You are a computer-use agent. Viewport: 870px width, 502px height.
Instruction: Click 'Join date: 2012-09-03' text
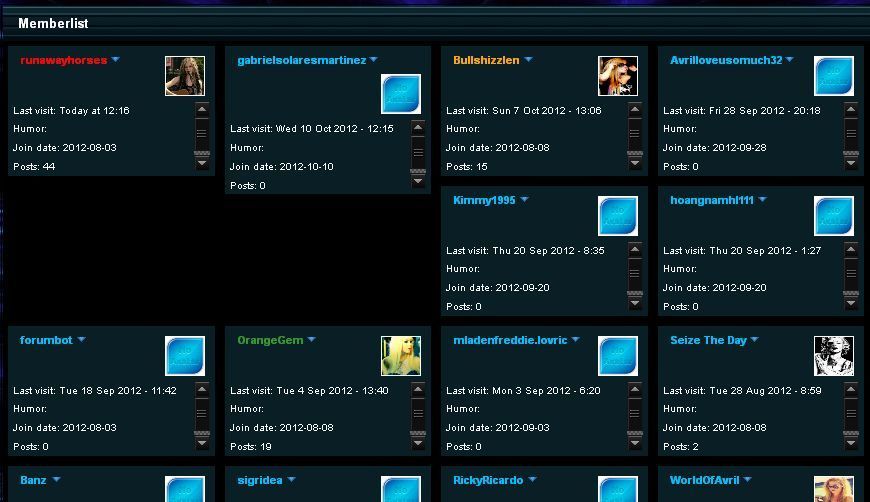click(x=498, y=428)
